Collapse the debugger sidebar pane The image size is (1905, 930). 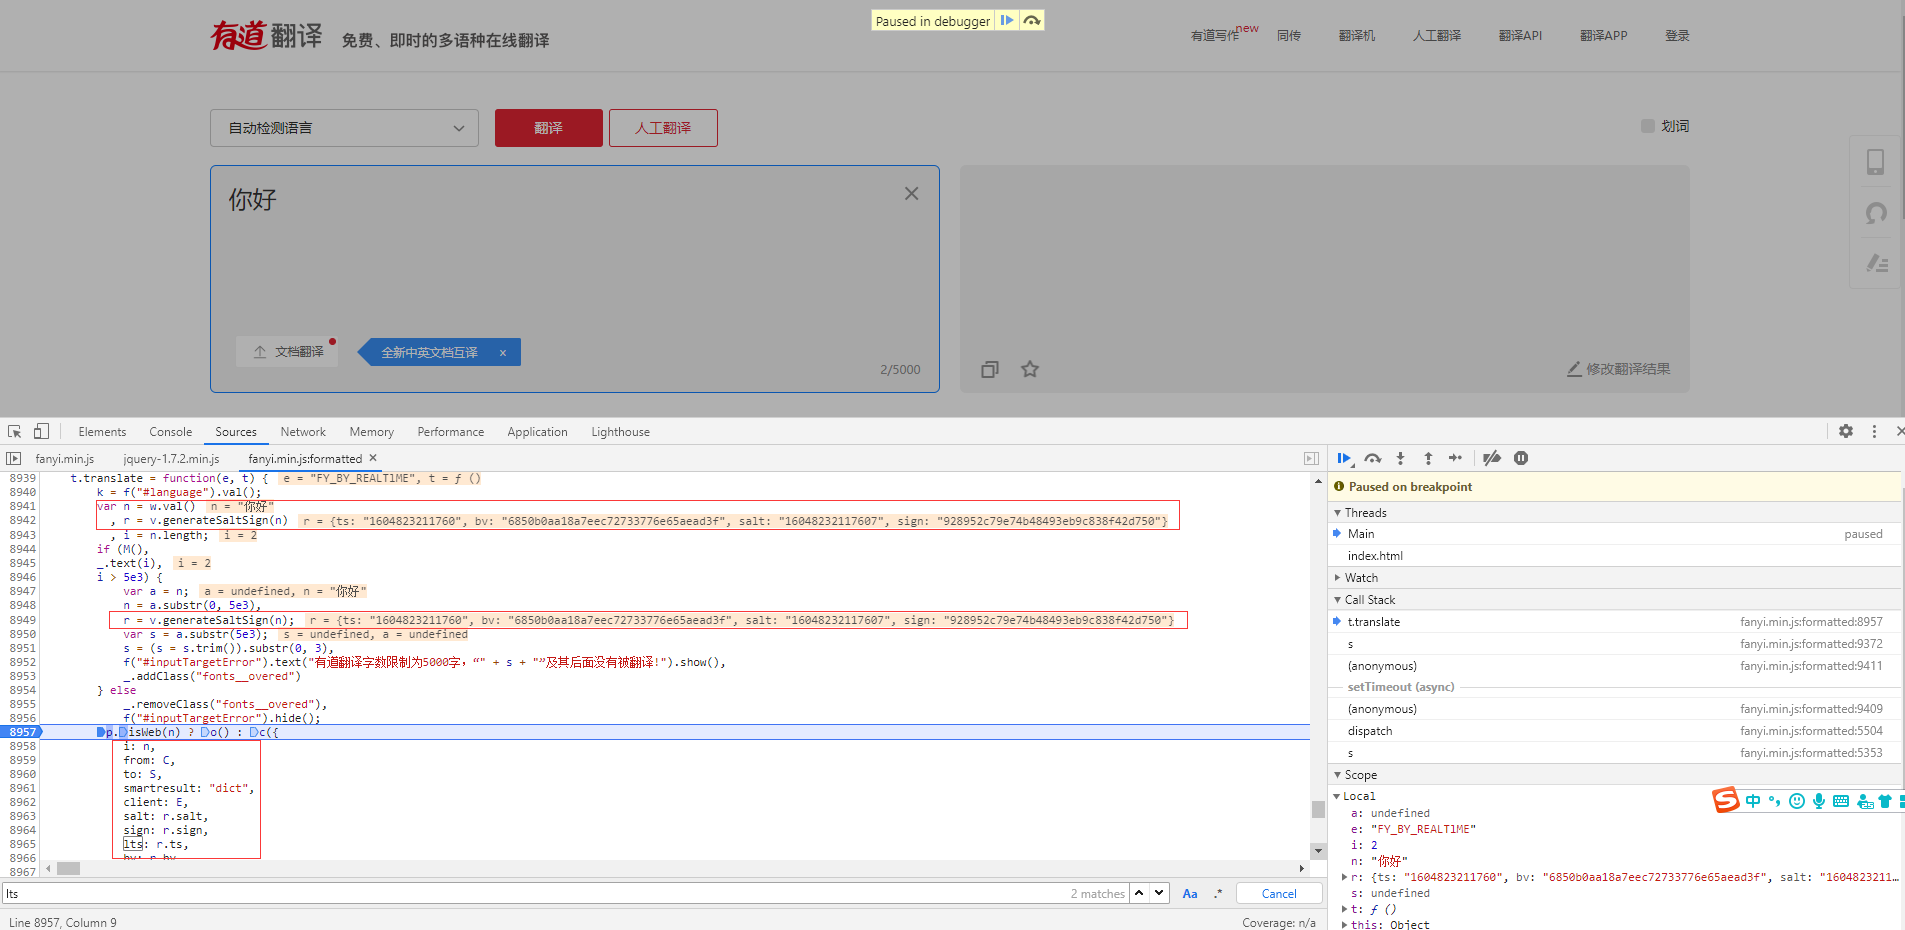tap(1311, 458)
